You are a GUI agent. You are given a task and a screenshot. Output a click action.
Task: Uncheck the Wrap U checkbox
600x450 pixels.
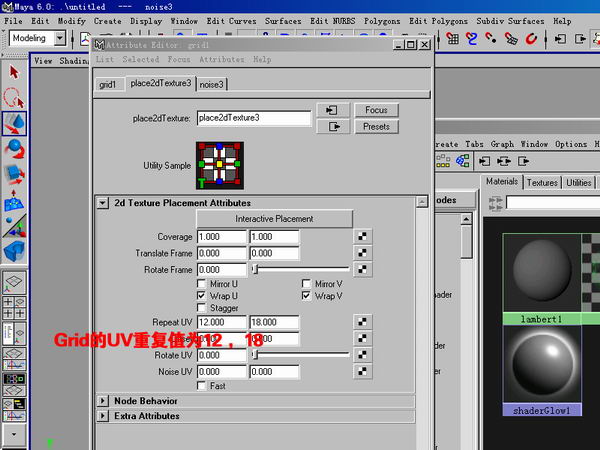201,295
